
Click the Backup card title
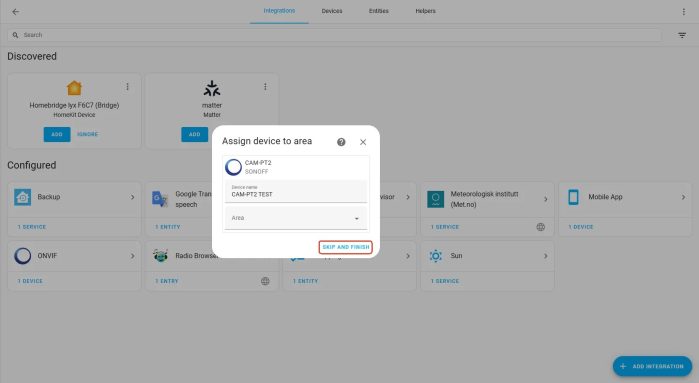coord(49,197)
